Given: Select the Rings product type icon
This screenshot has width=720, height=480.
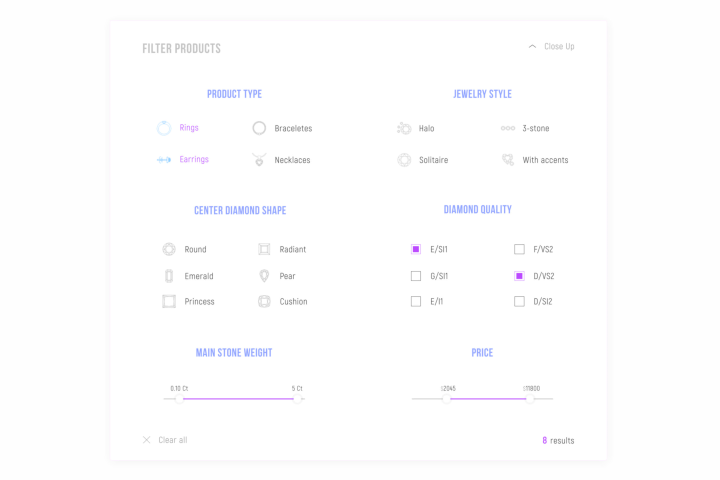Looking at the screenshot, I should click(x=164, y=128).
